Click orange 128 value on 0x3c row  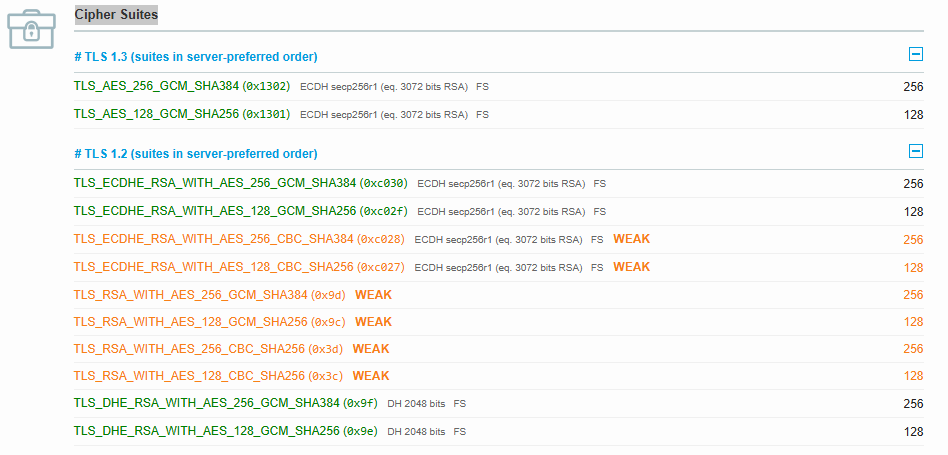(914, 376)
